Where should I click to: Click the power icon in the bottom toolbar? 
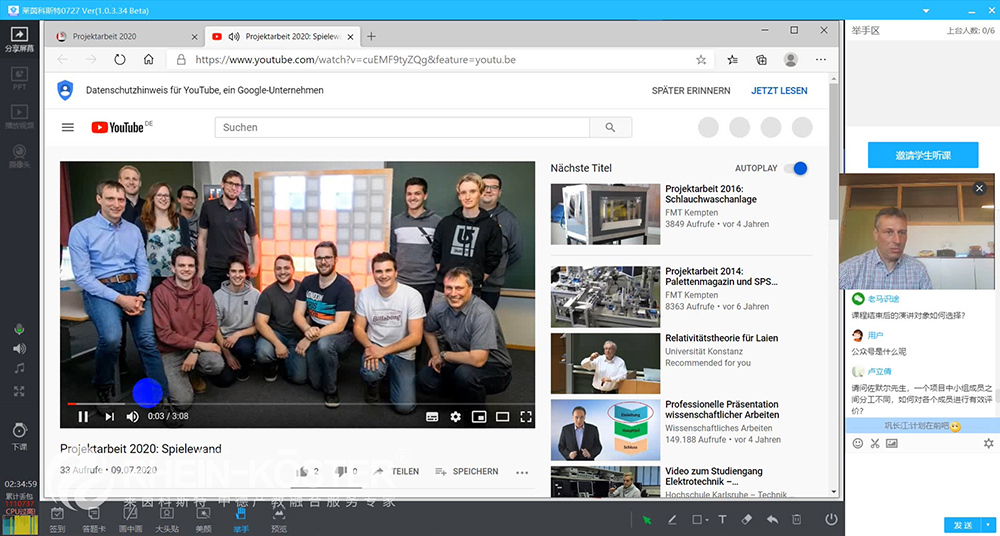(830, 519)
